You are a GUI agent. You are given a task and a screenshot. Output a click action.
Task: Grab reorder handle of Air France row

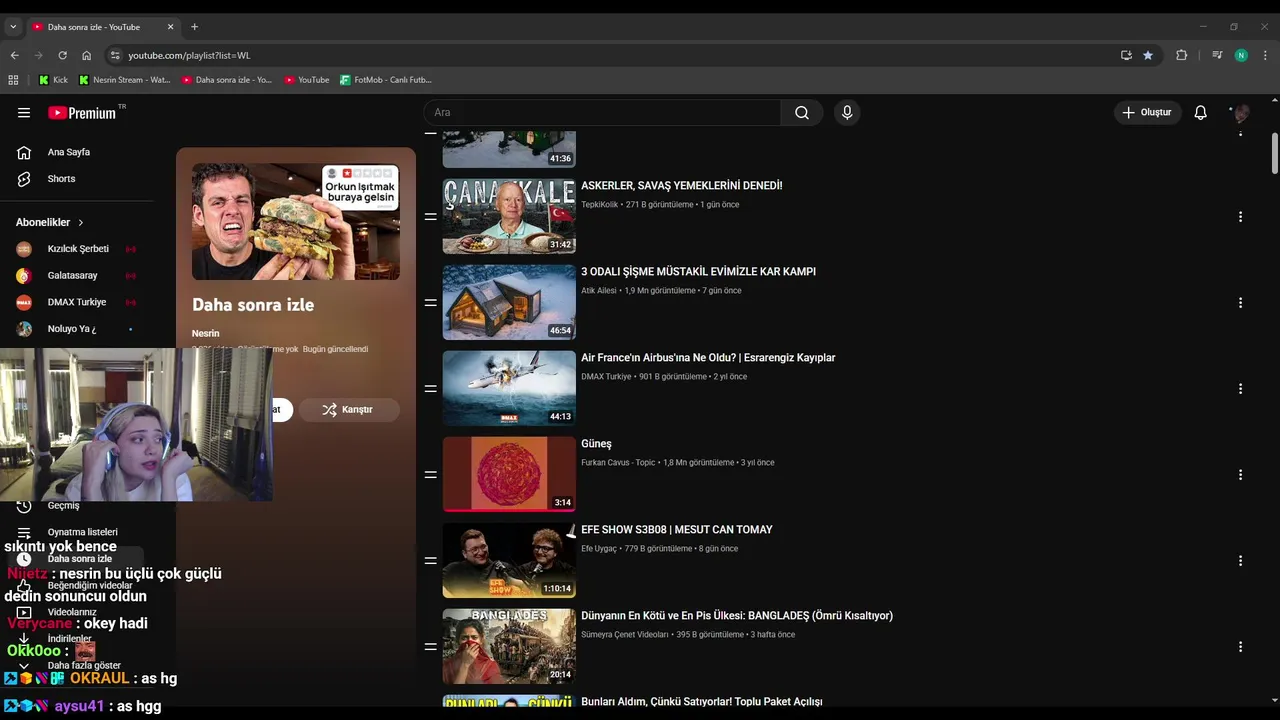(x=430, y=389)
